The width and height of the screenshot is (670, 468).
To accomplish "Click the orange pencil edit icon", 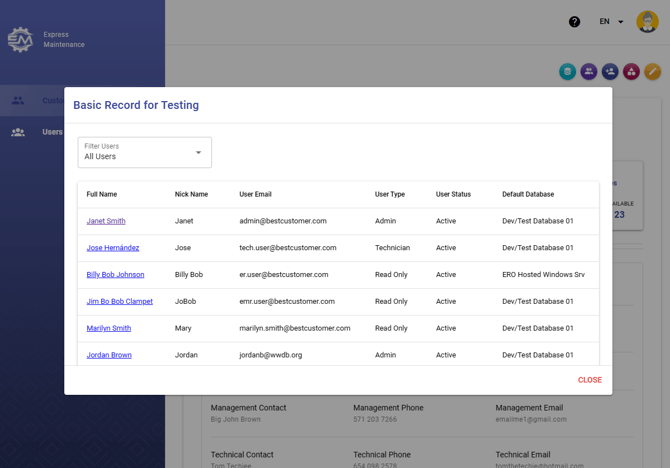I will [652, 72].
